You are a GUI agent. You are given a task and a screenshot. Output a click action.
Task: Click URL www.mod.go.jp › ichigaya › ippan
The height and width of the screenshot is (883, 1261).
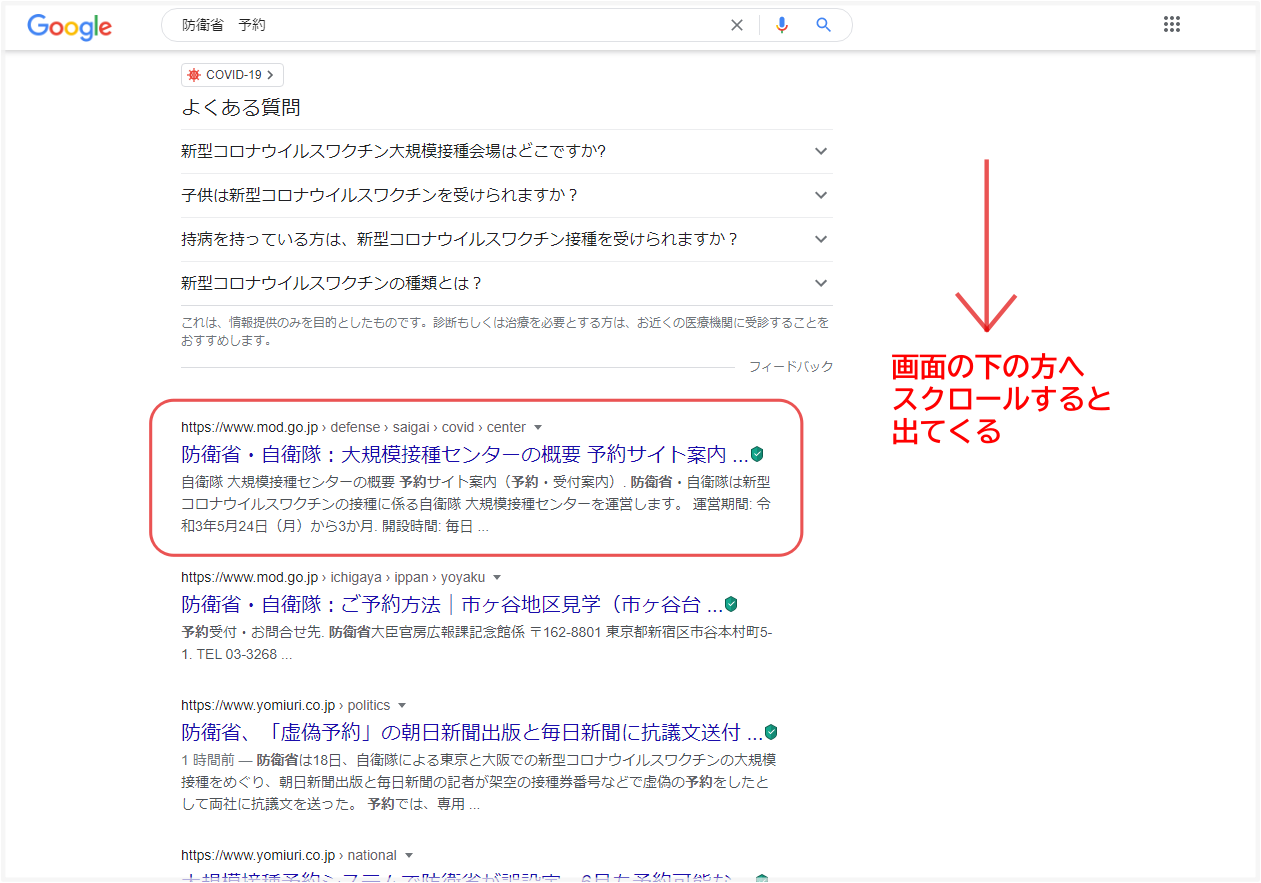click(333, 578)
